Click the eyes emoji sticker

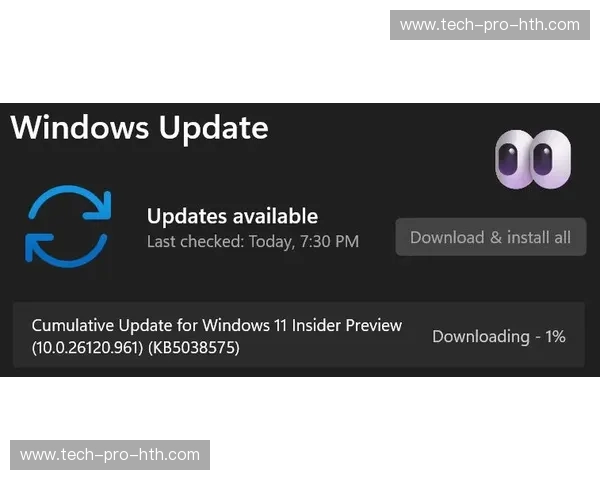coord(533,159)
